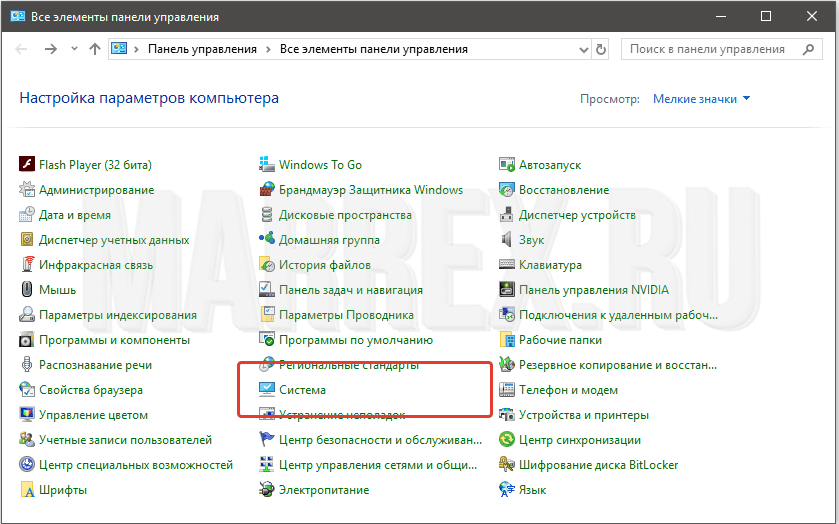Open Центр безопасности и обслуживания link
839x524 pixels.
point(380,440)
